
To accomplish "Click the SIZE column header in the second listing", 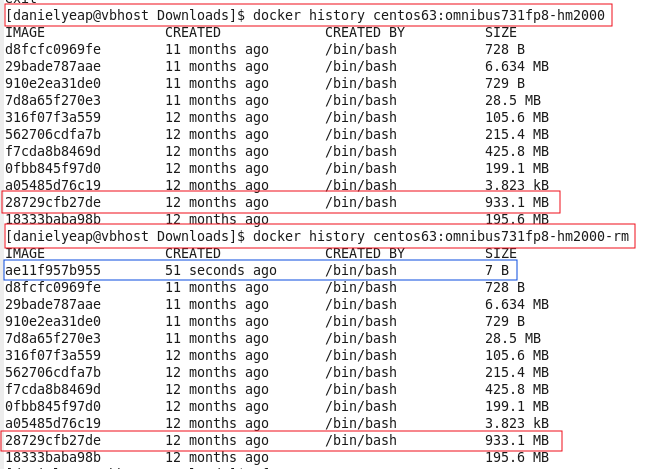I will (501, 253).
